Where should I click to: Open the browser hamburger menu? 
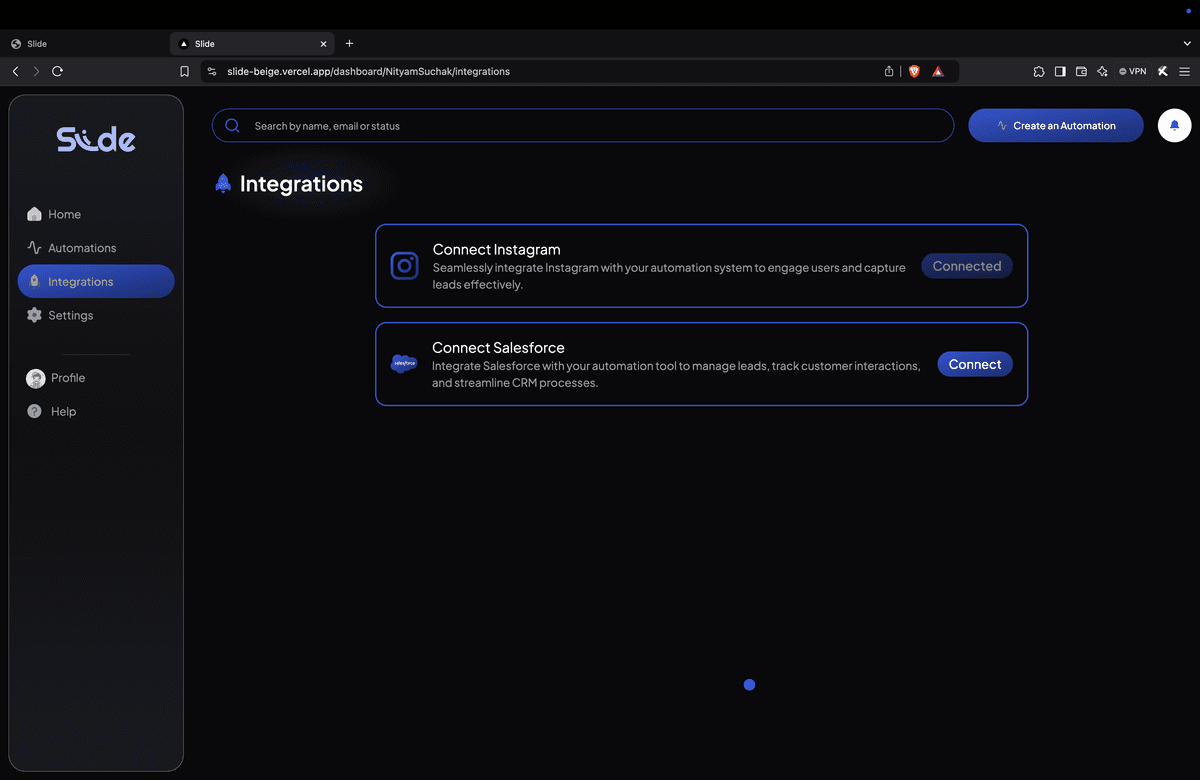pos(1185,71)
